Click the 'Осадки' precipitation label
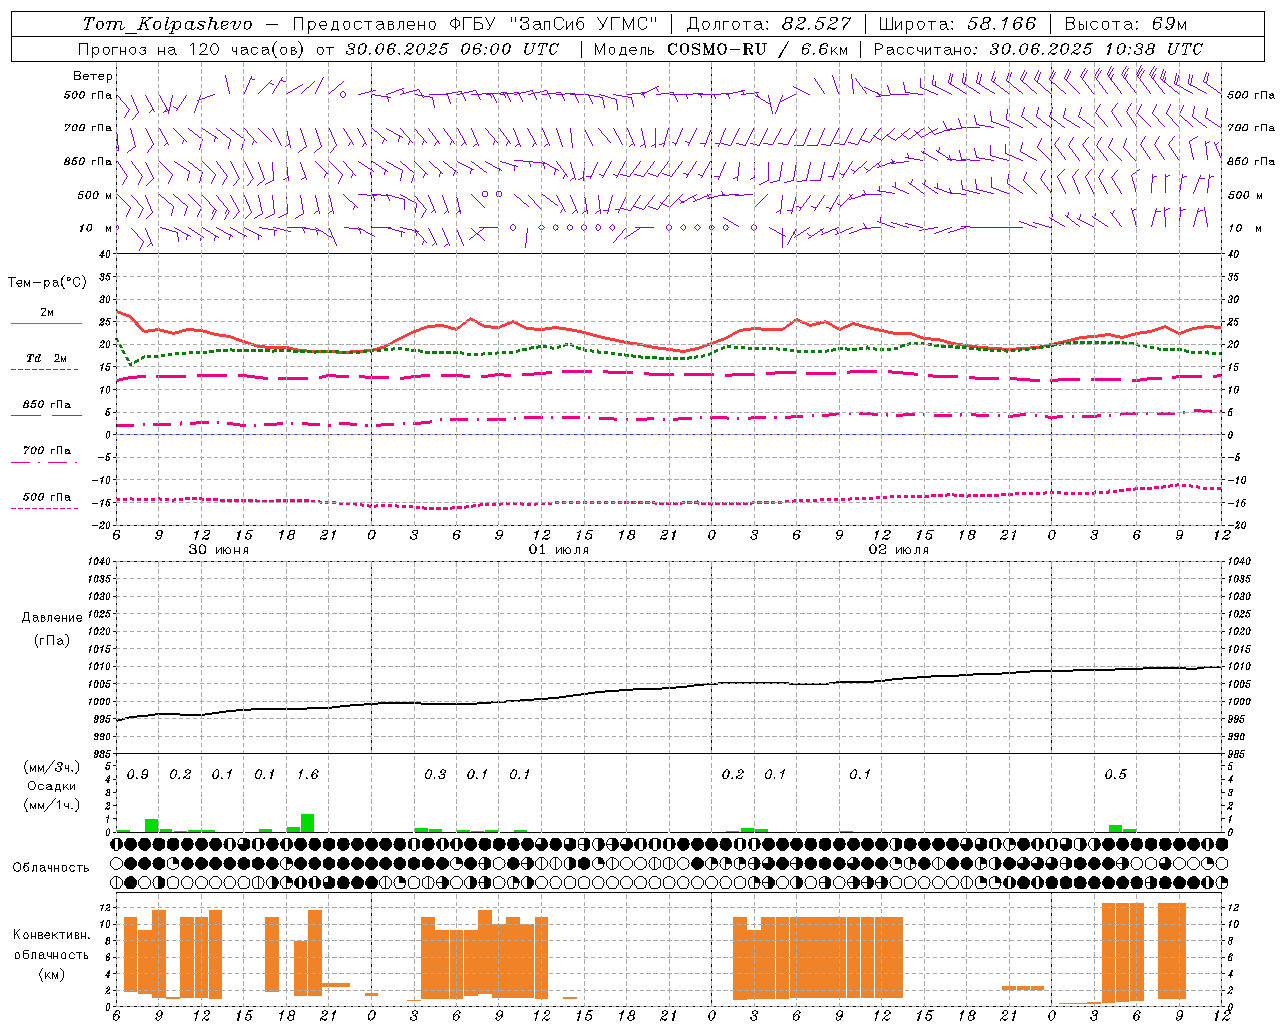 coord(51,786)
